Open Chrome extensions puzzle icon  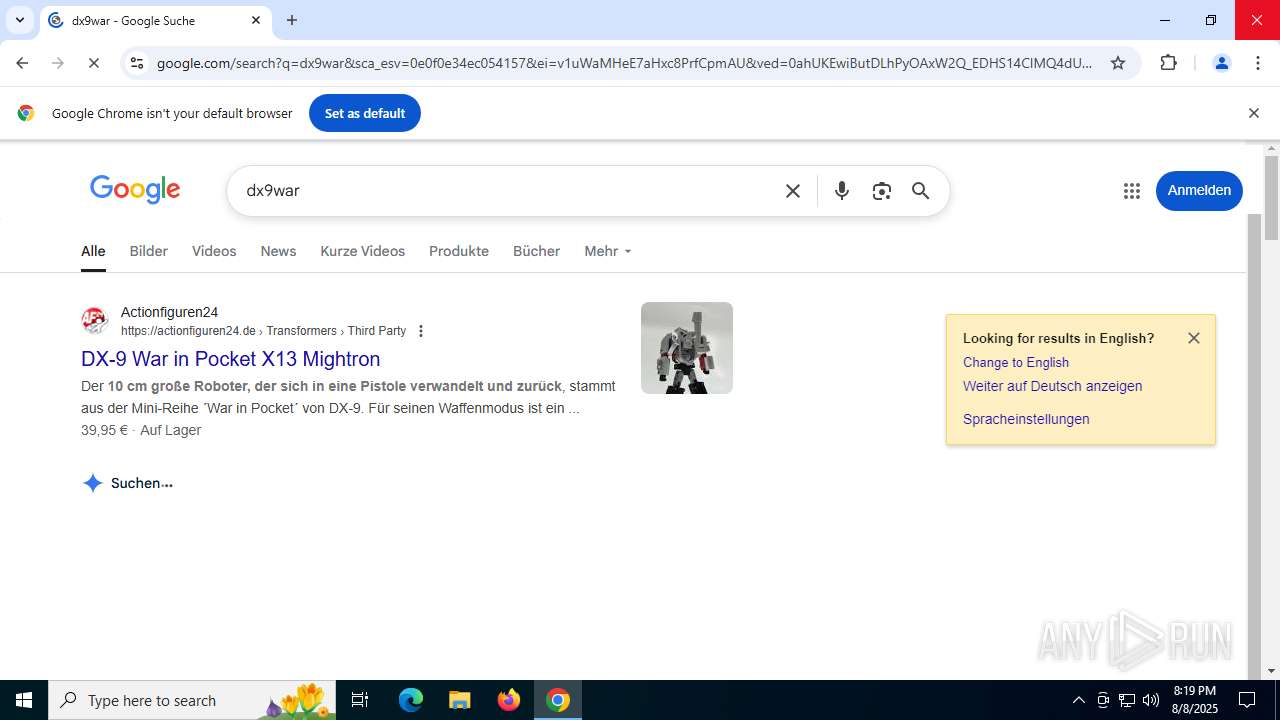pyautogui.click(x=1168, y=63)
